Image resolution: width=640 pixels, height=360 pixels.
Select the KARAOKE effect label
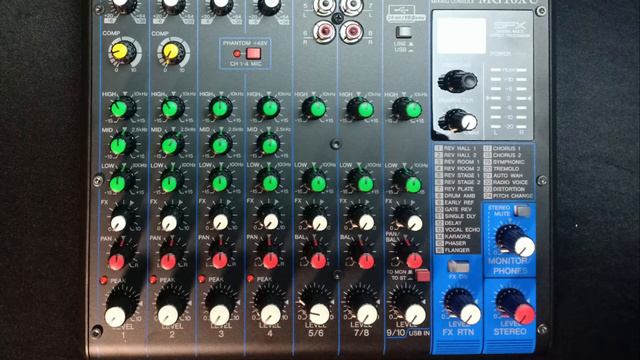(458, 237)
